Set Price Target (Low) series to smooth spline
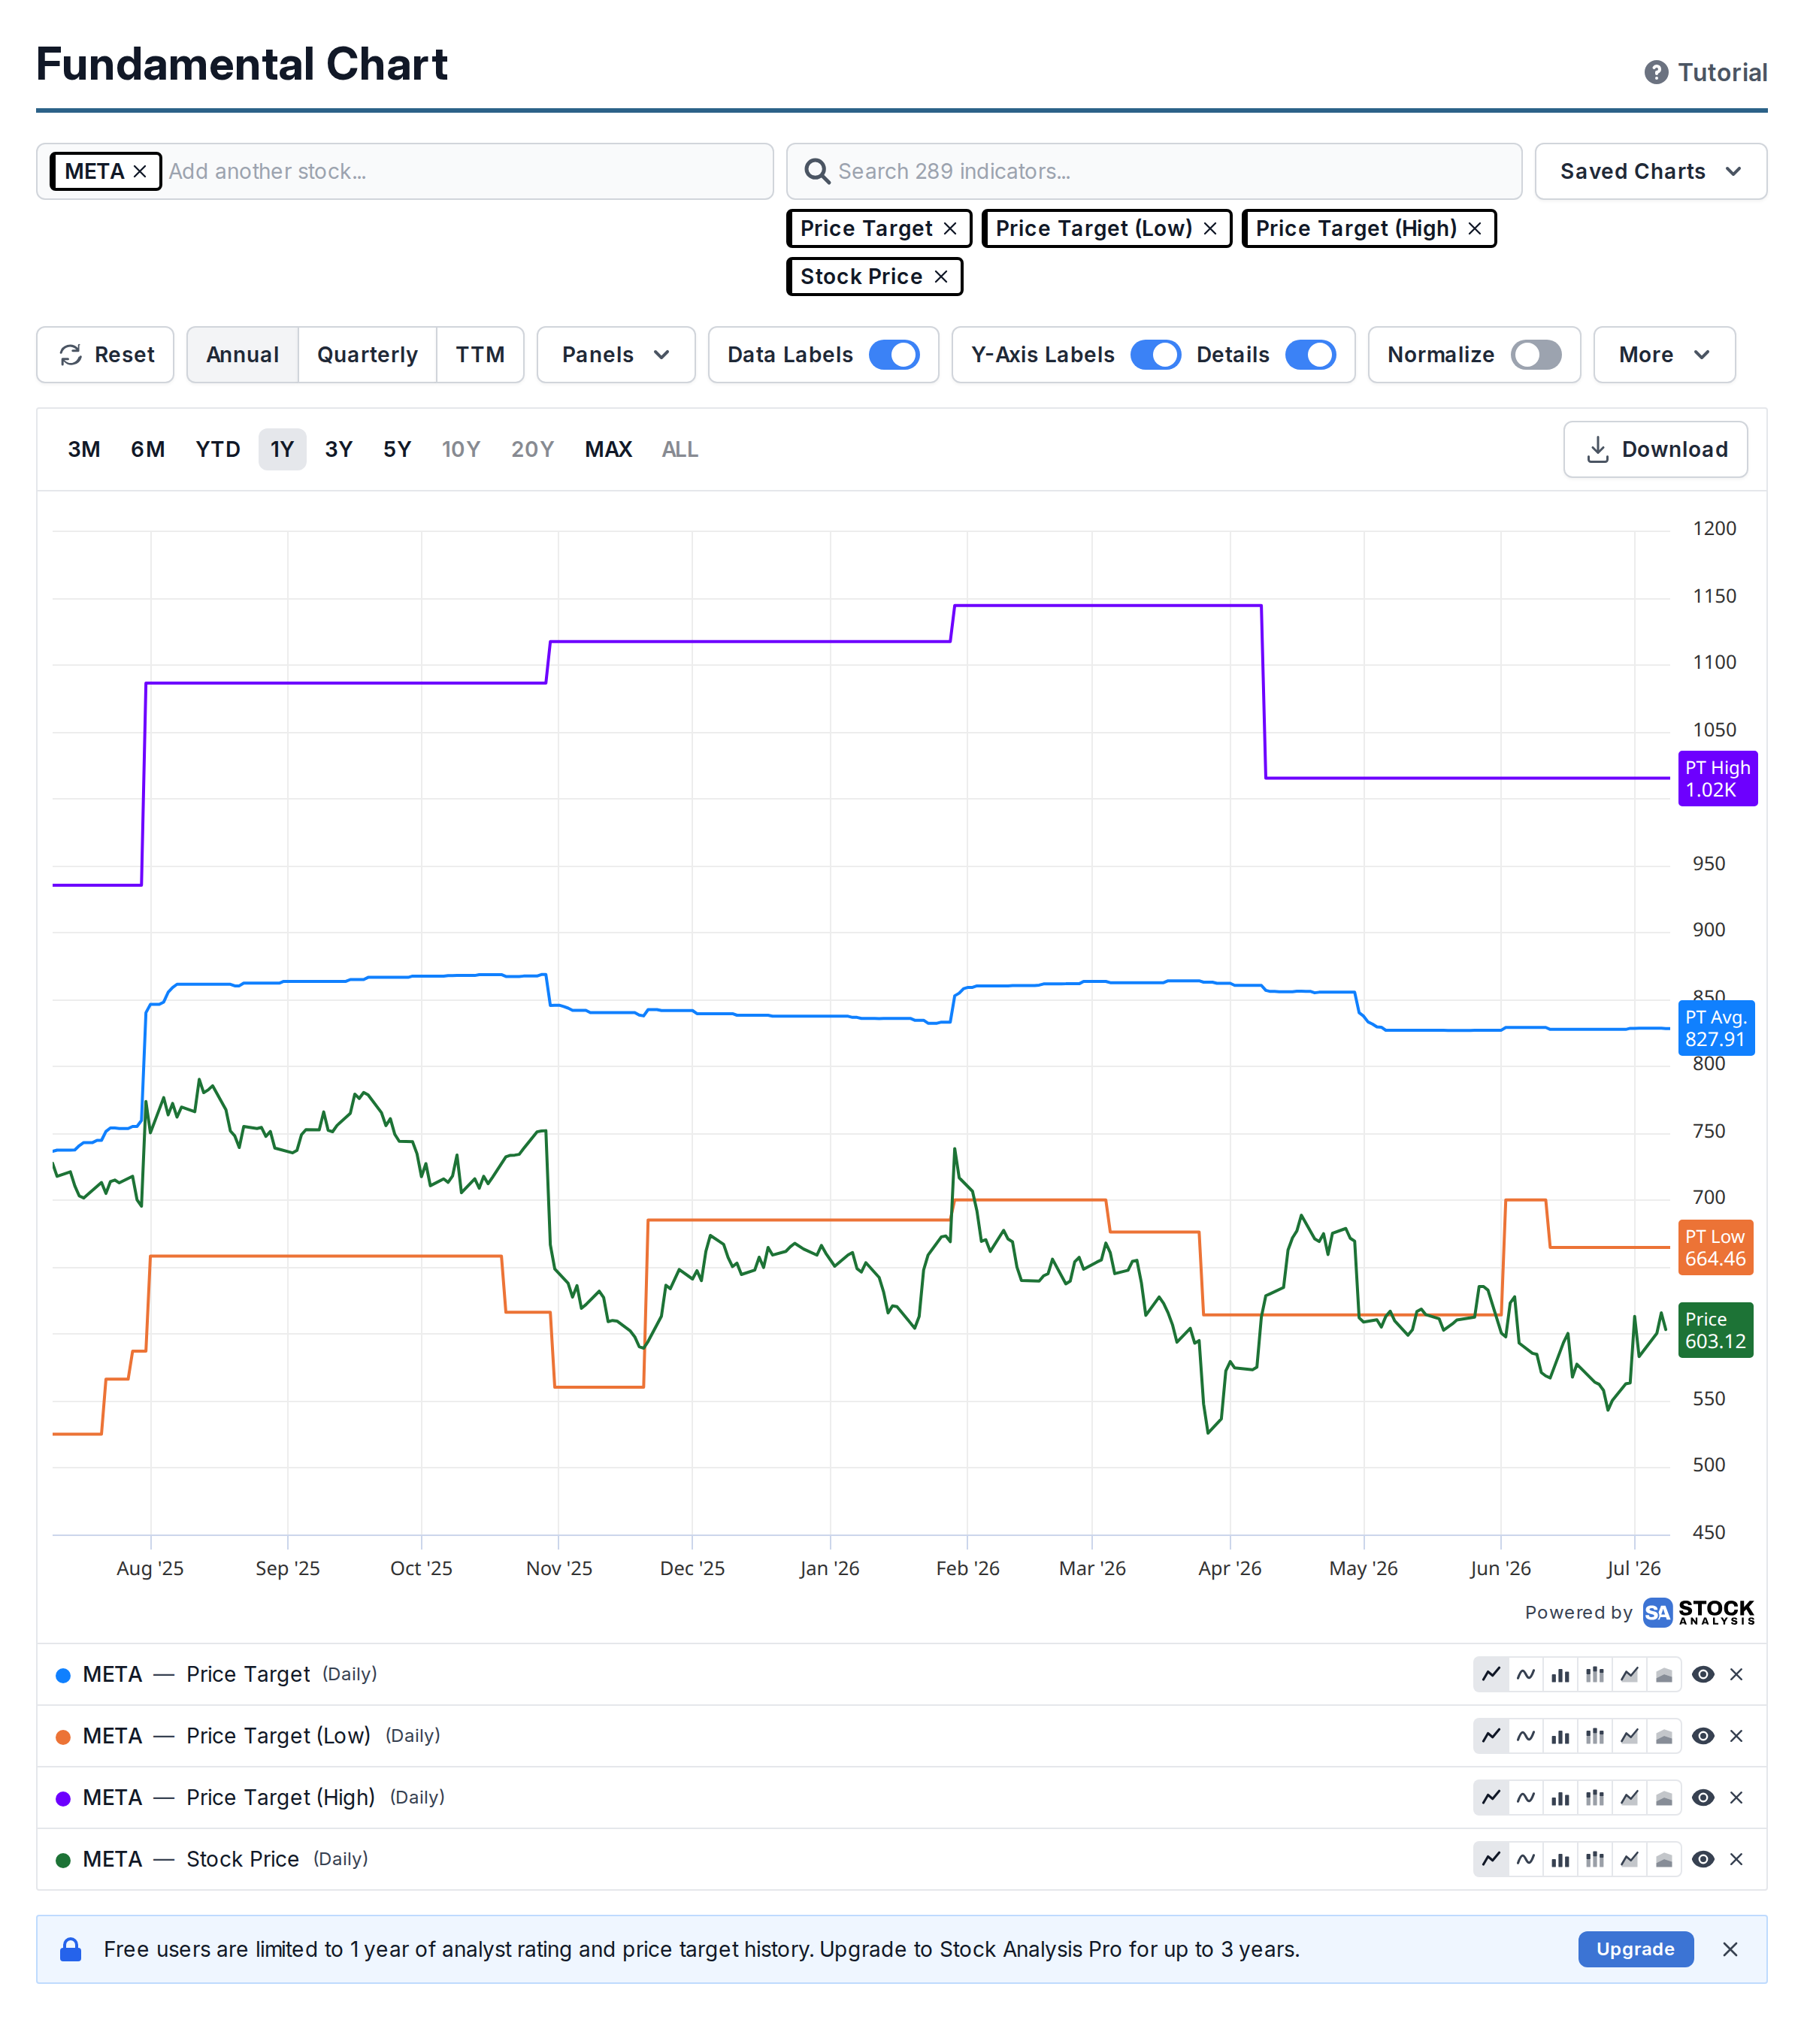Screen dimensions: 1804x2044 1525,1736
